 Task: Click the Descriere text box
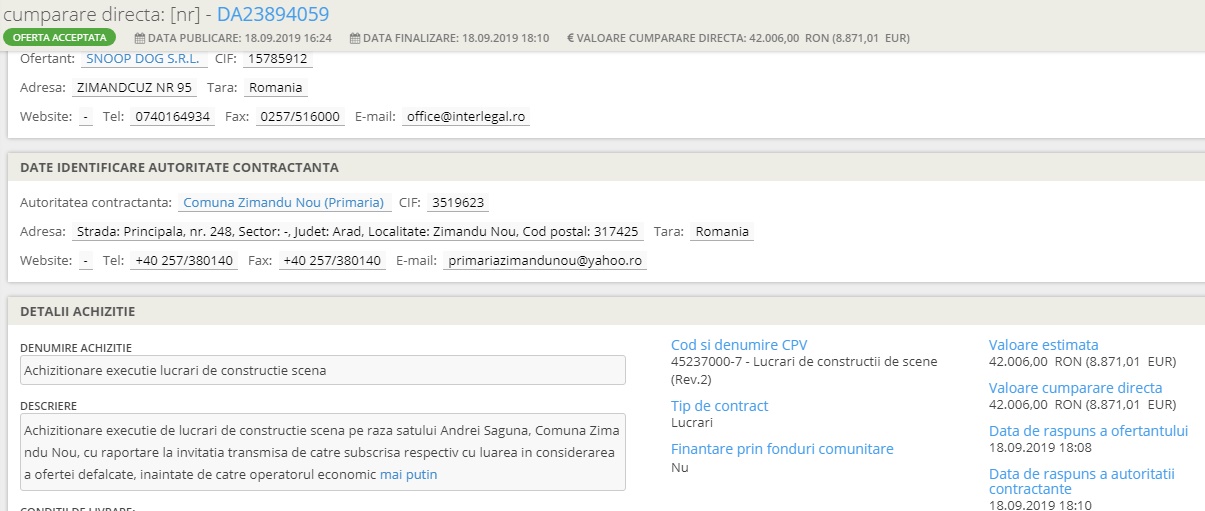322,452
